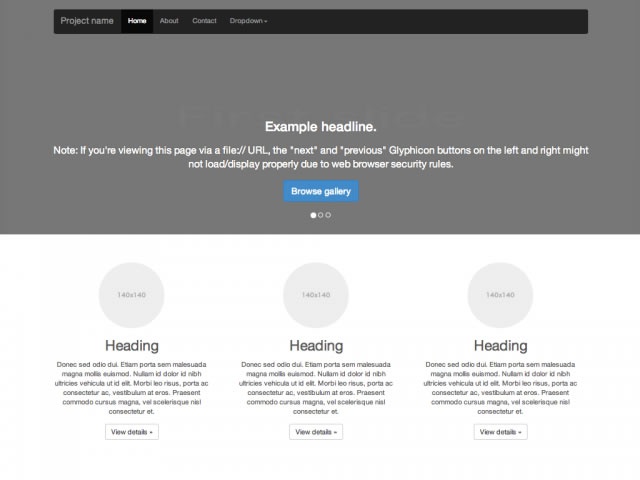Viewport: 640px width, 480px height.
Task: Go to the Contact page link
Action: click(204, 21)
